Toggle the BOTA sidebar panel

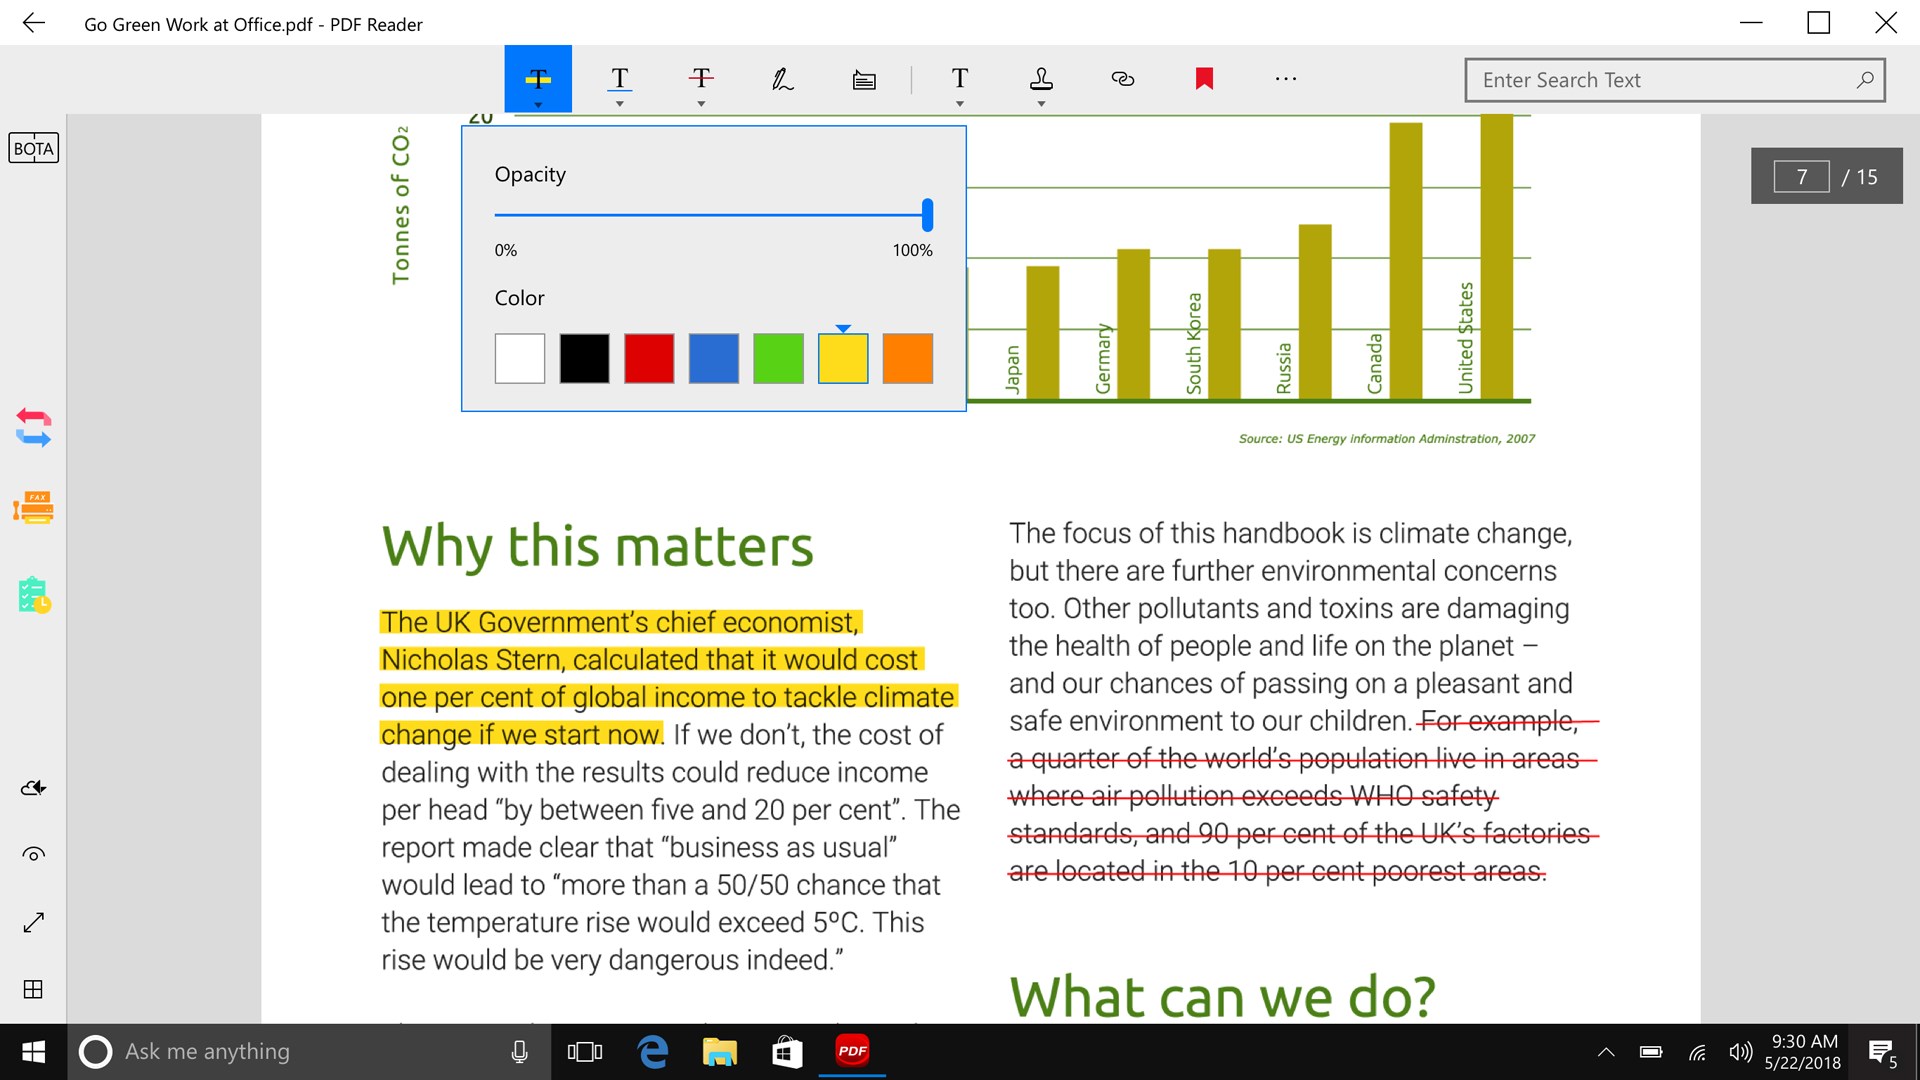point(33,148)
